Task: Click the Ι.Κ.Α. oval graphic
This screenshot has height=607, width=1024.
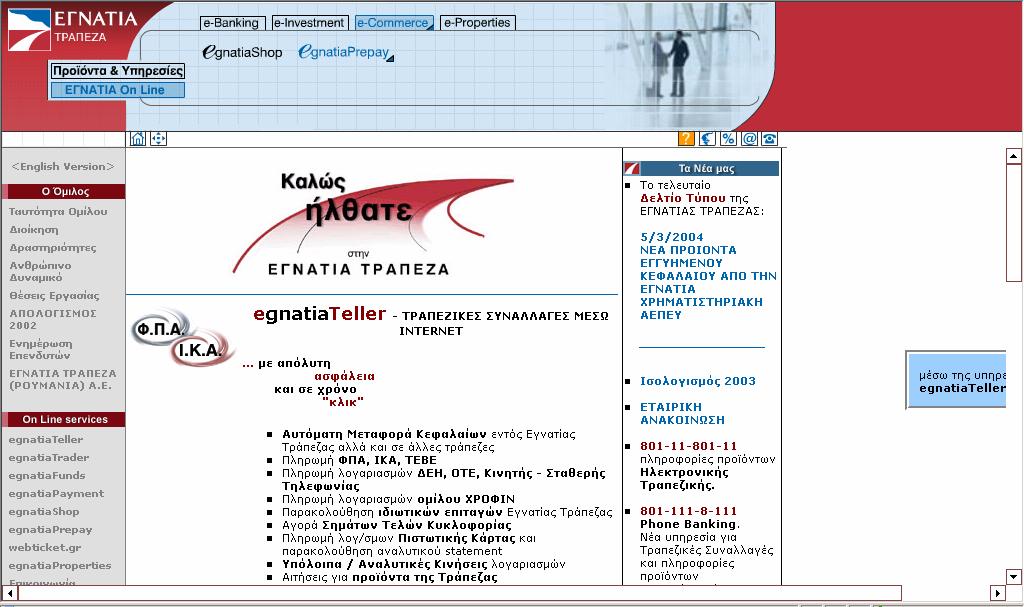Action: click(x=201, y=349)
